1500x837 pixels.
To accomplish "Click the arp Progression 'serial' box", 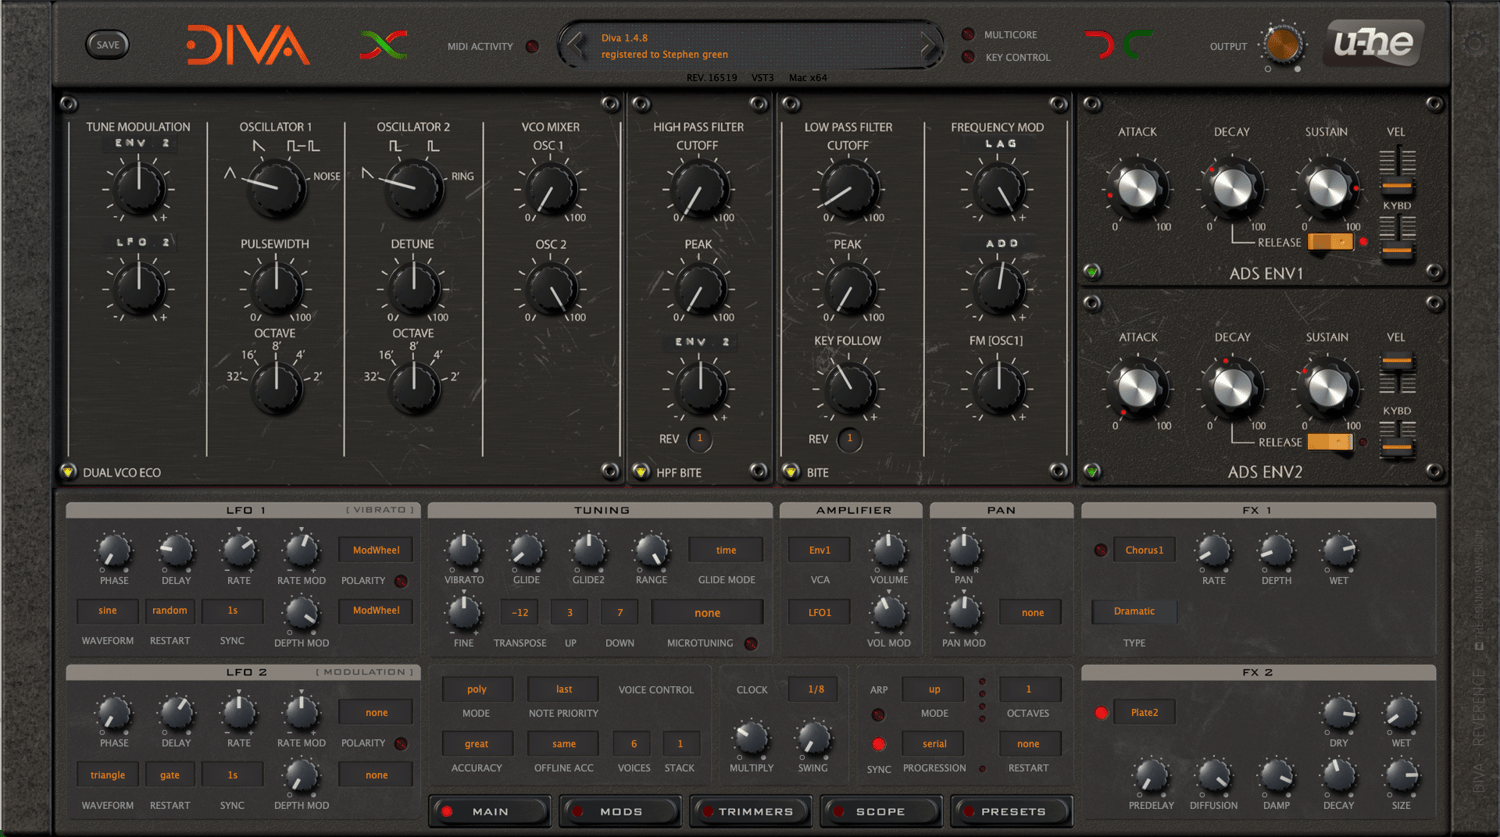I will click(934, 743).
